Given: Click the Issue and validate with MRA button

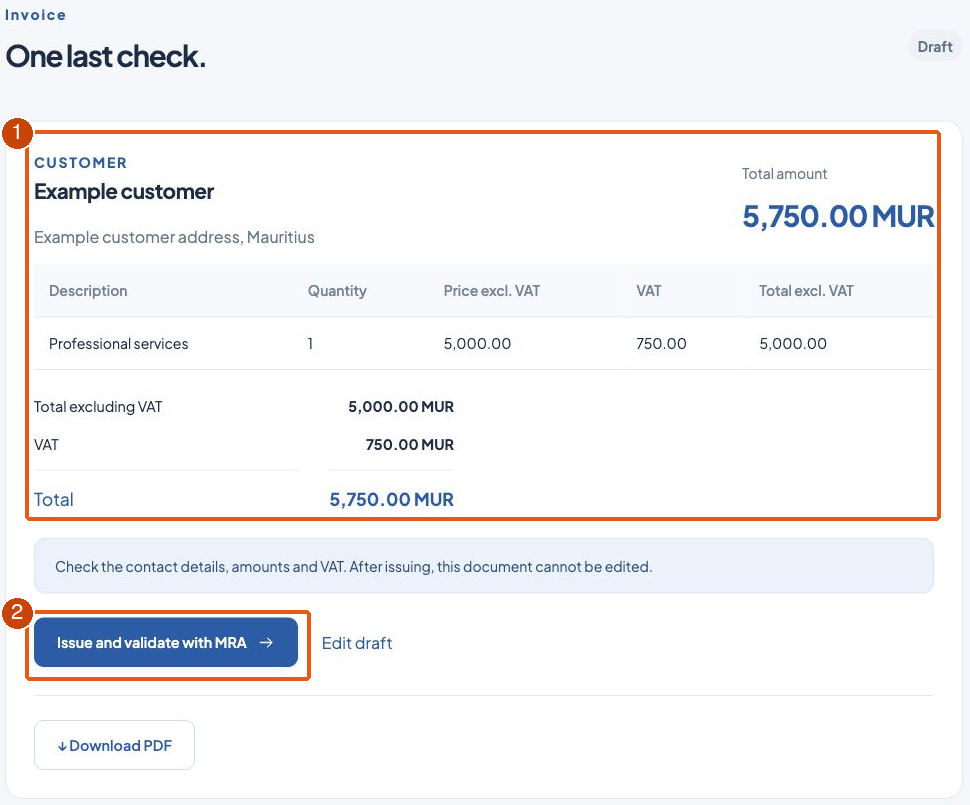Looking at the screenshot, I should [166, 642].
